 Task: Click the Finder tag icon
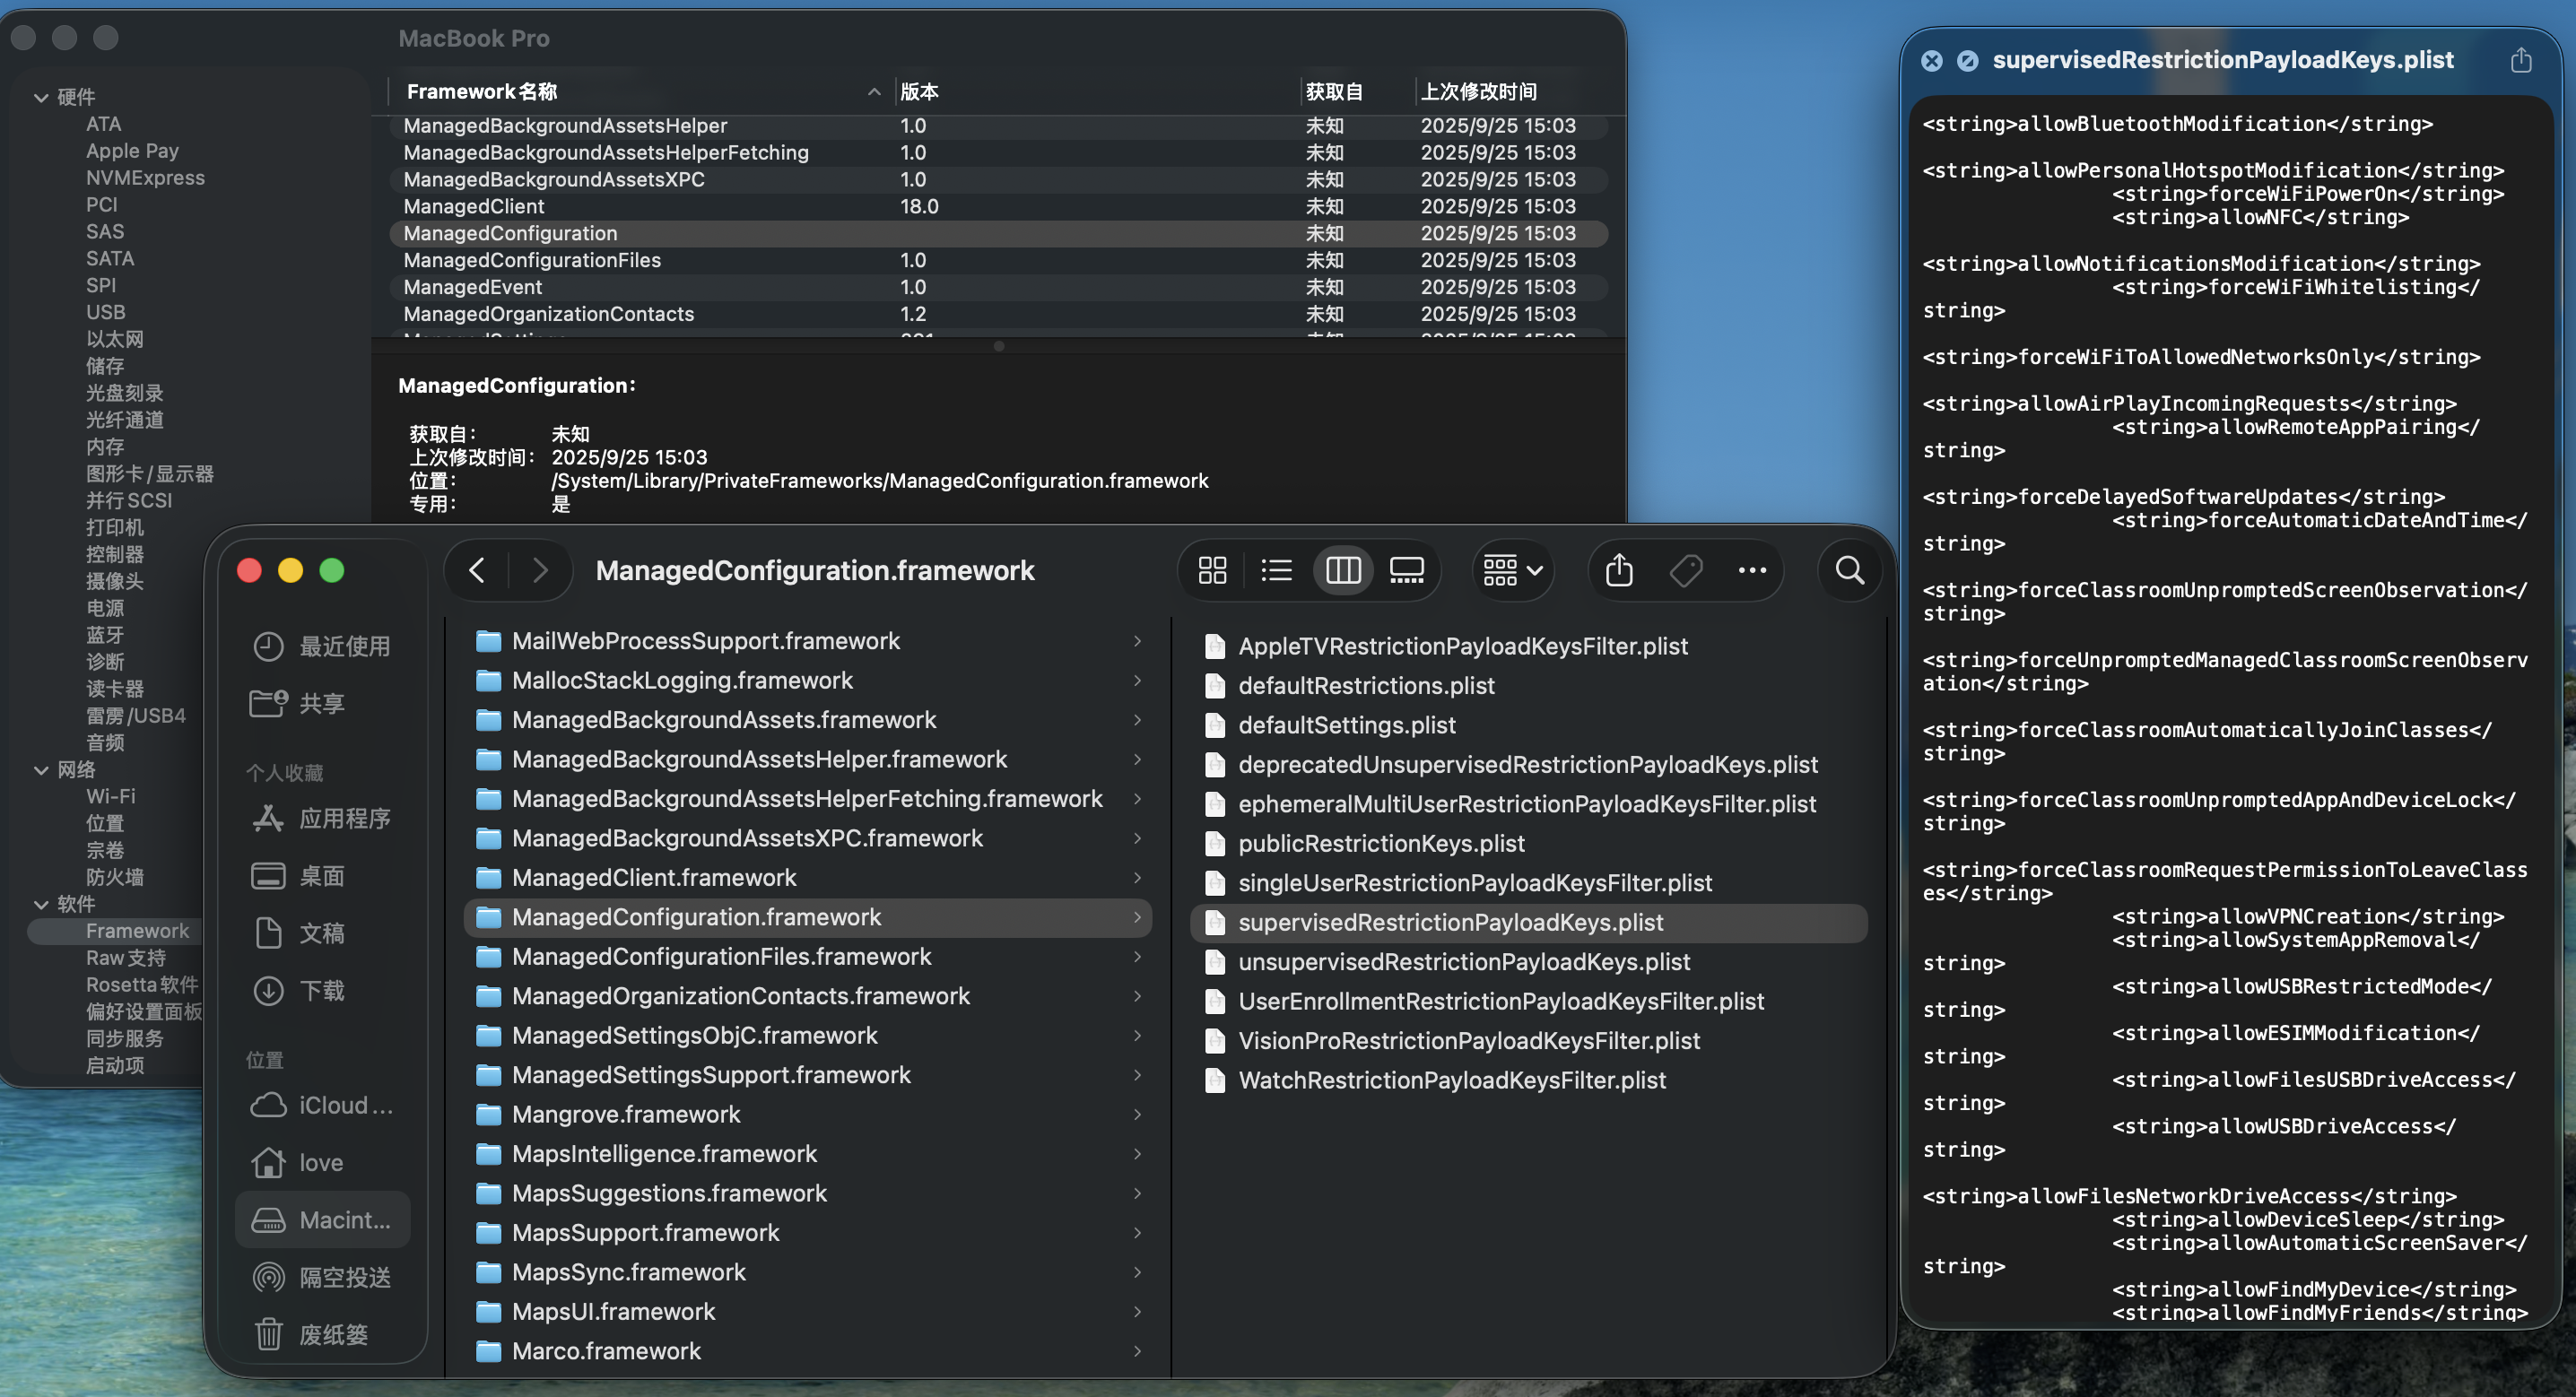point(1686,570)
